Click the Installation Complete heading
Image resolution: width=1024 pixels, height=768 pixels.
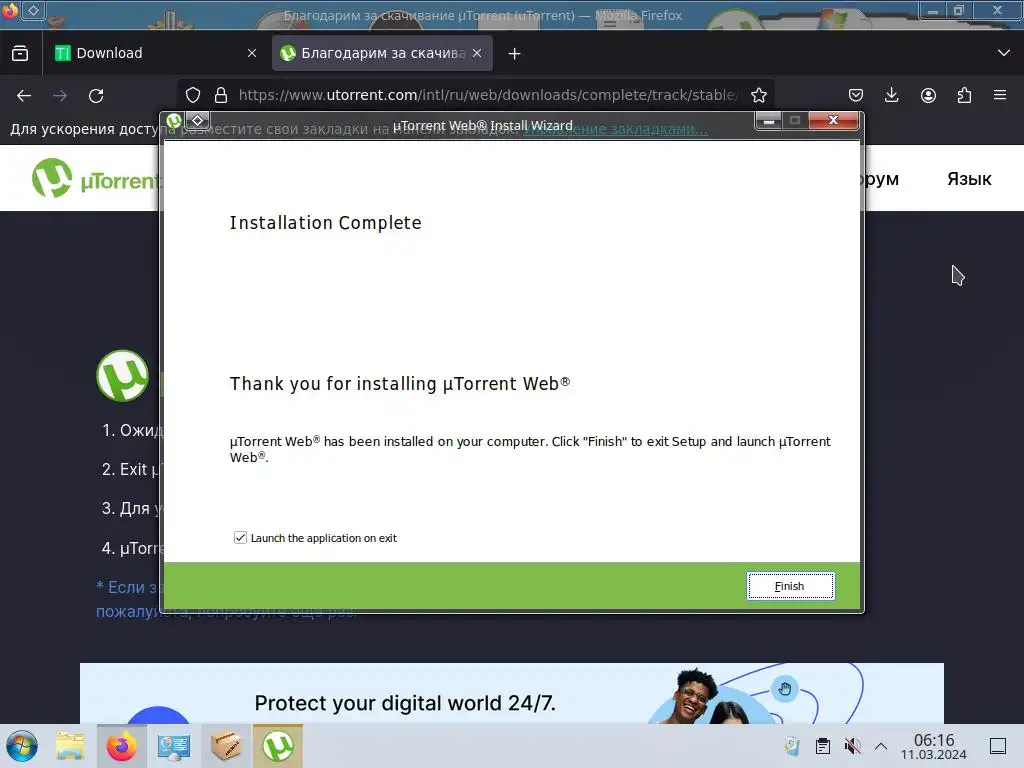[x=325, y=223]
